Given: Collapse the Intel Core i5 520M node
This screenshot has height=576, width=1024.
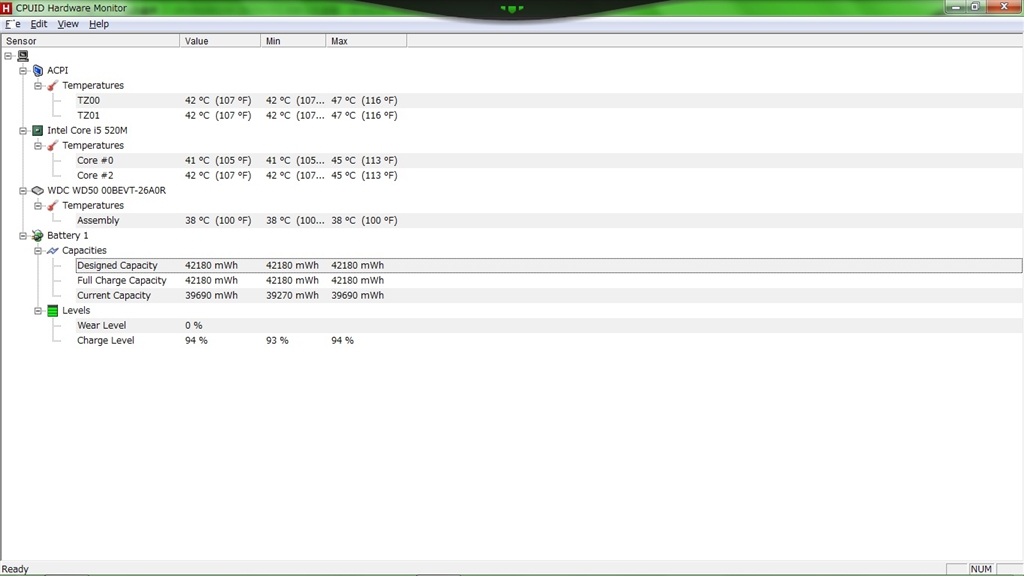Looking at the screenshot, I should point(23,131).
